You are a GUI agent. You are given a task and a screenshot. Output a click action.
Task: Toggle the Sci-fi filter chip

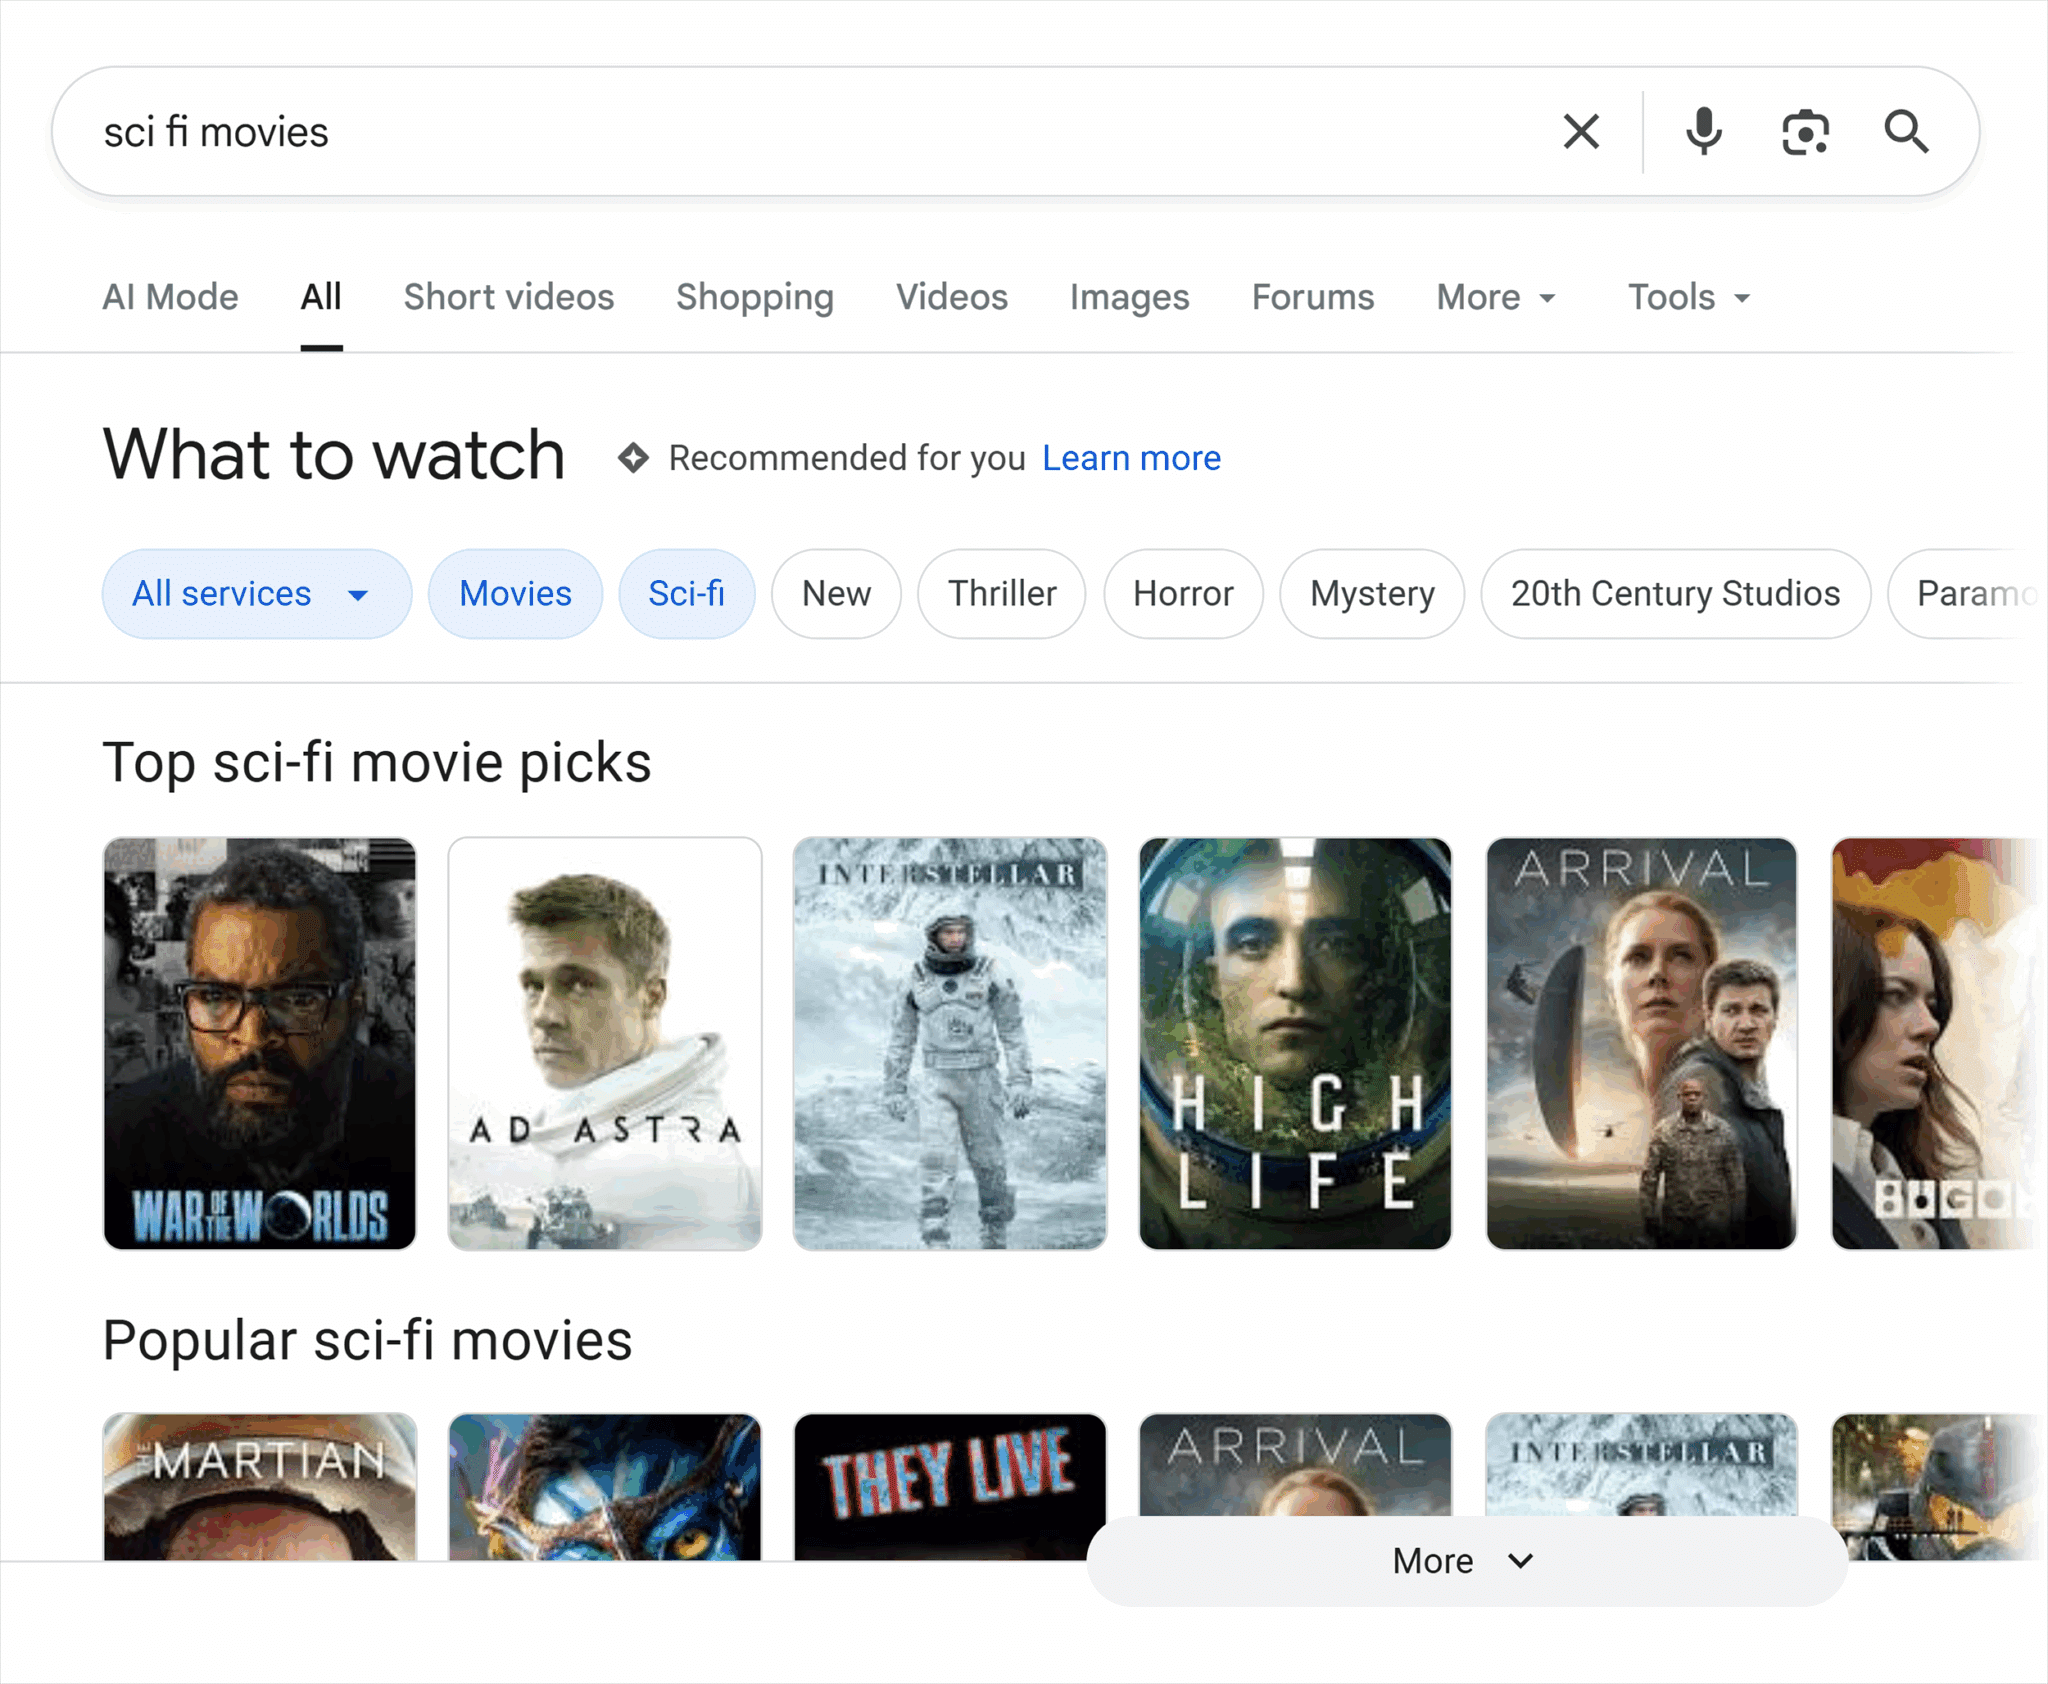(686, 594)
